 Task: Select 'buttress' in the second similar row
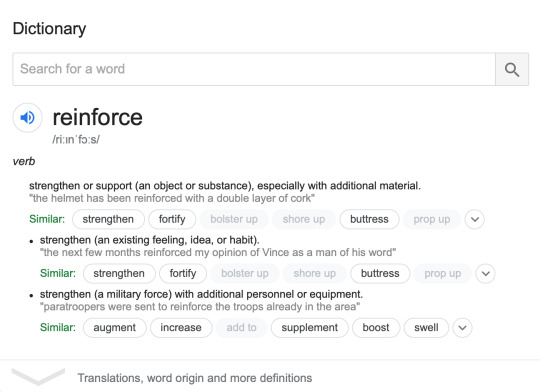380,274
